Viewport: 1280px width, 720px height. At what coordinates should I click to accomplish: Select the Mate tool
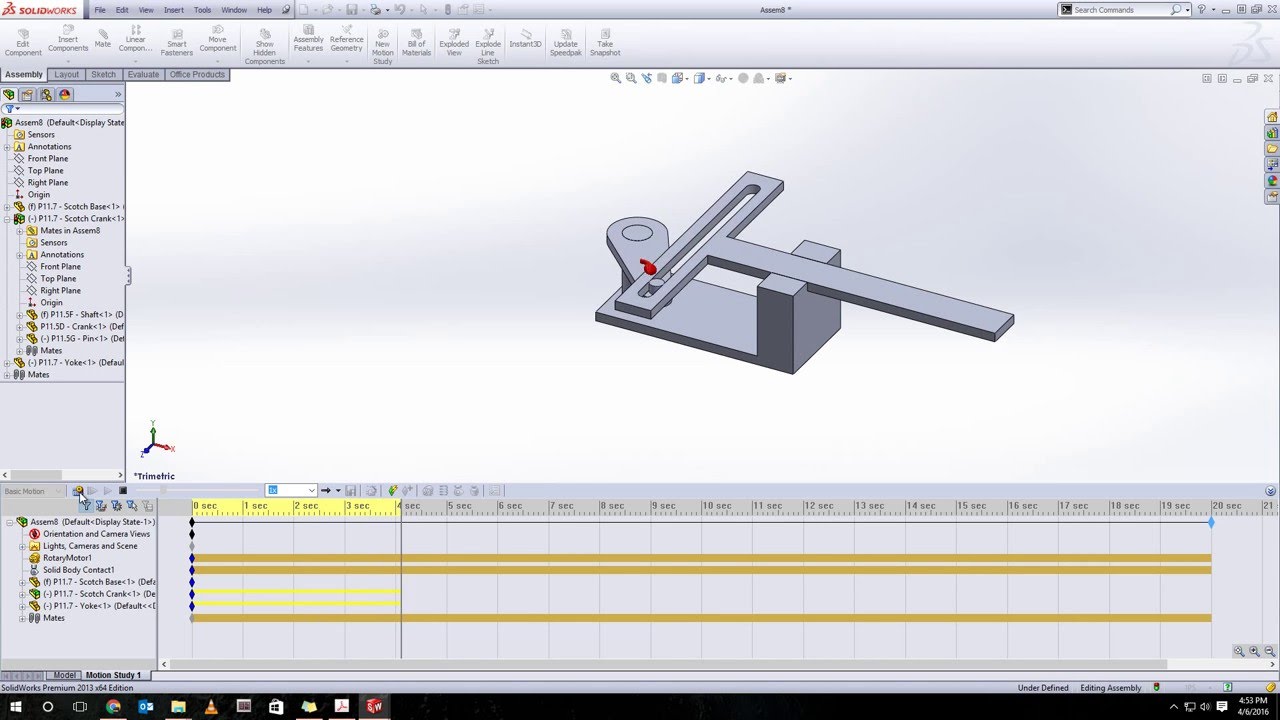tap(103, 37)
